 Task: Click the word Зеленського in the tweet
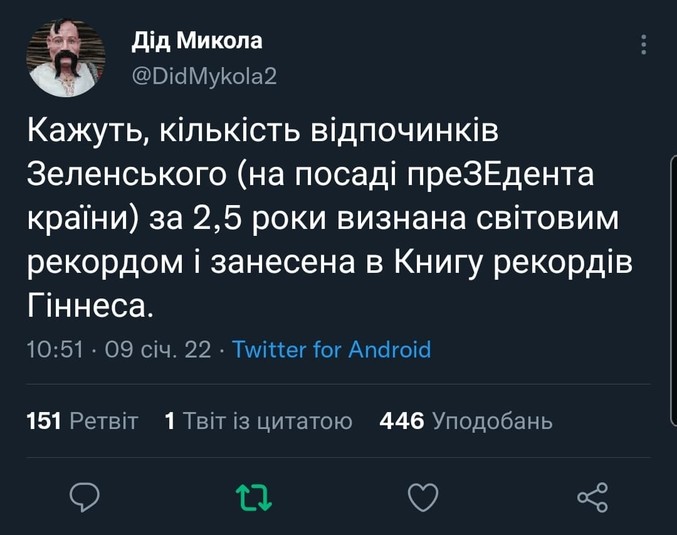126,175
